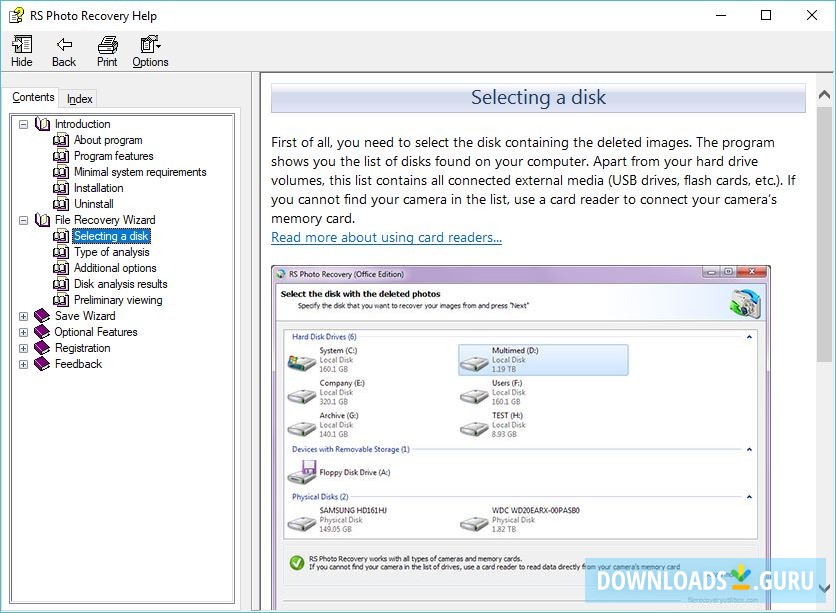The height and width of the screenshot is (613, 836).
Task: Click the Introduction open book icon
Action: point(42,124)
